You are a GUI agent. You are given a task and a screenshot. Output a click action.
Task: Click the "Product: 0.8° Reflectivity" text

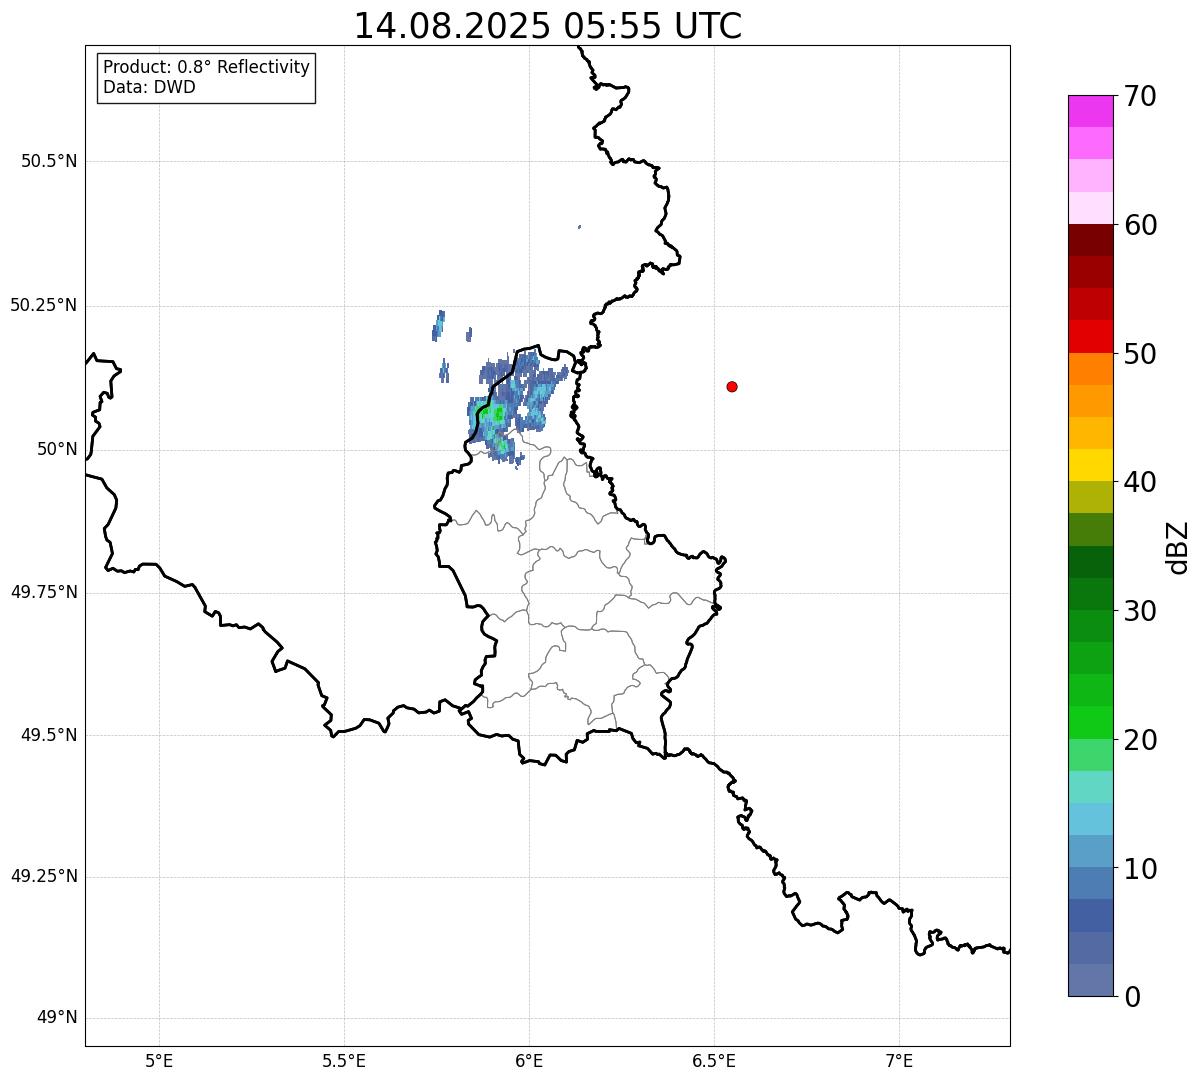coord(207,67)
